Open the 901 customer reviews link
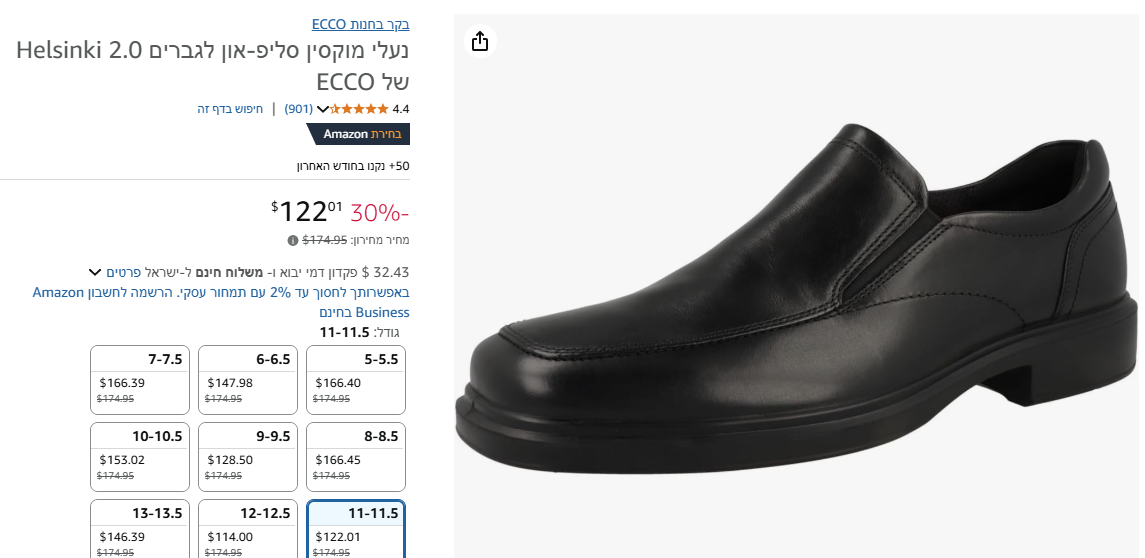Screen dimensions: 1145x558 coord(299,108)
